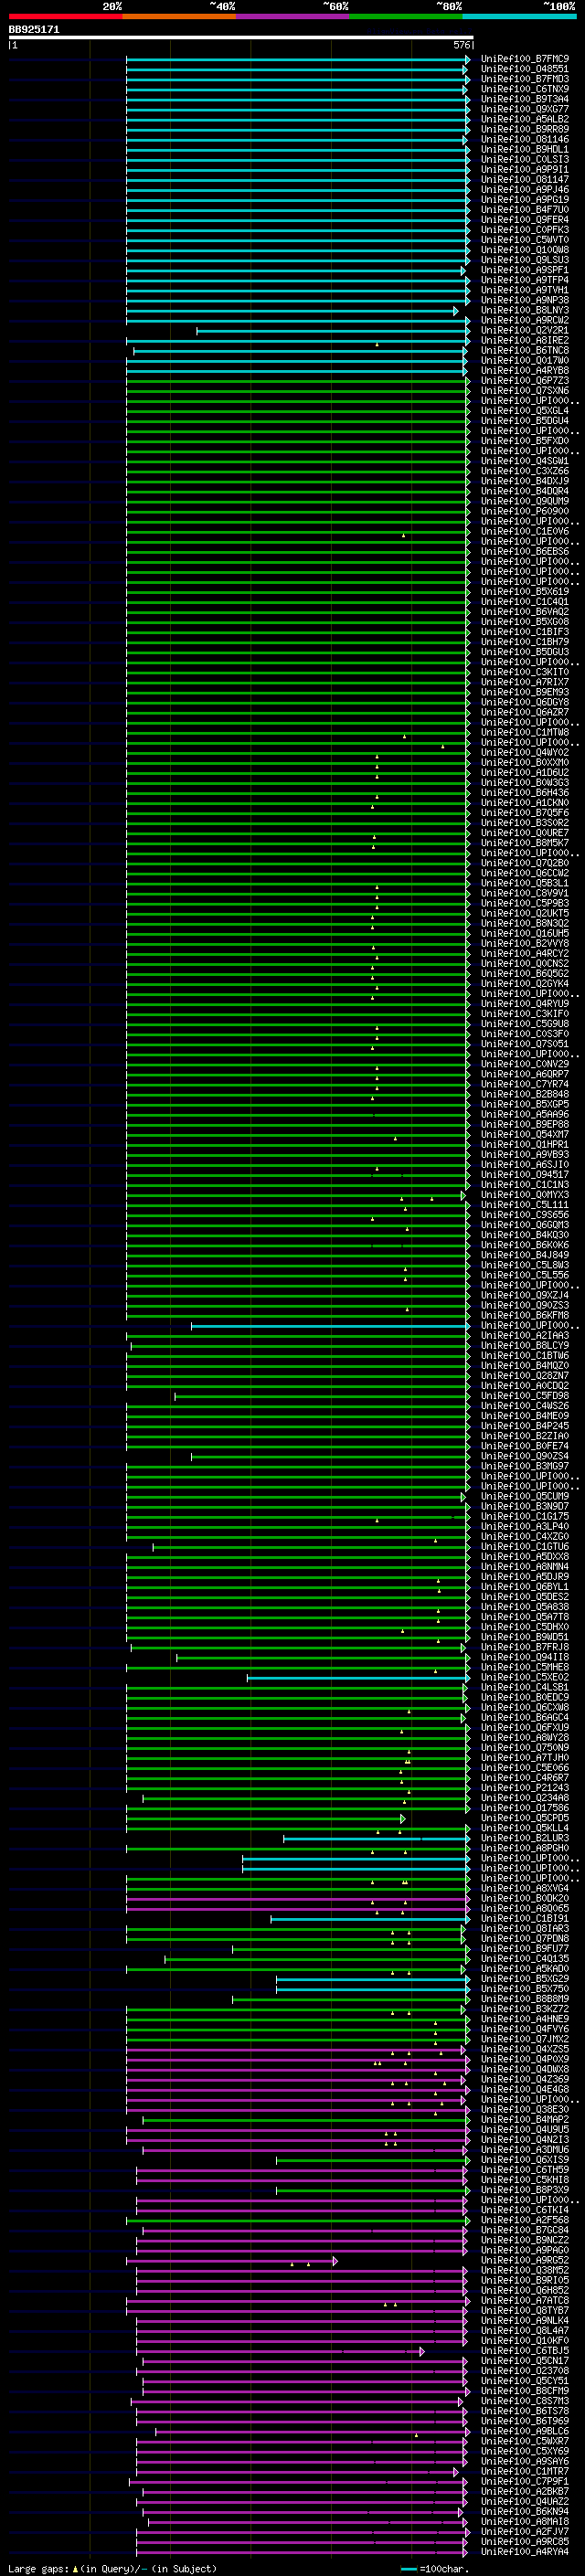Select the UniRef100_A2F568 label
This screenshot has height=2576, width=585.
tap(524, 2221)
